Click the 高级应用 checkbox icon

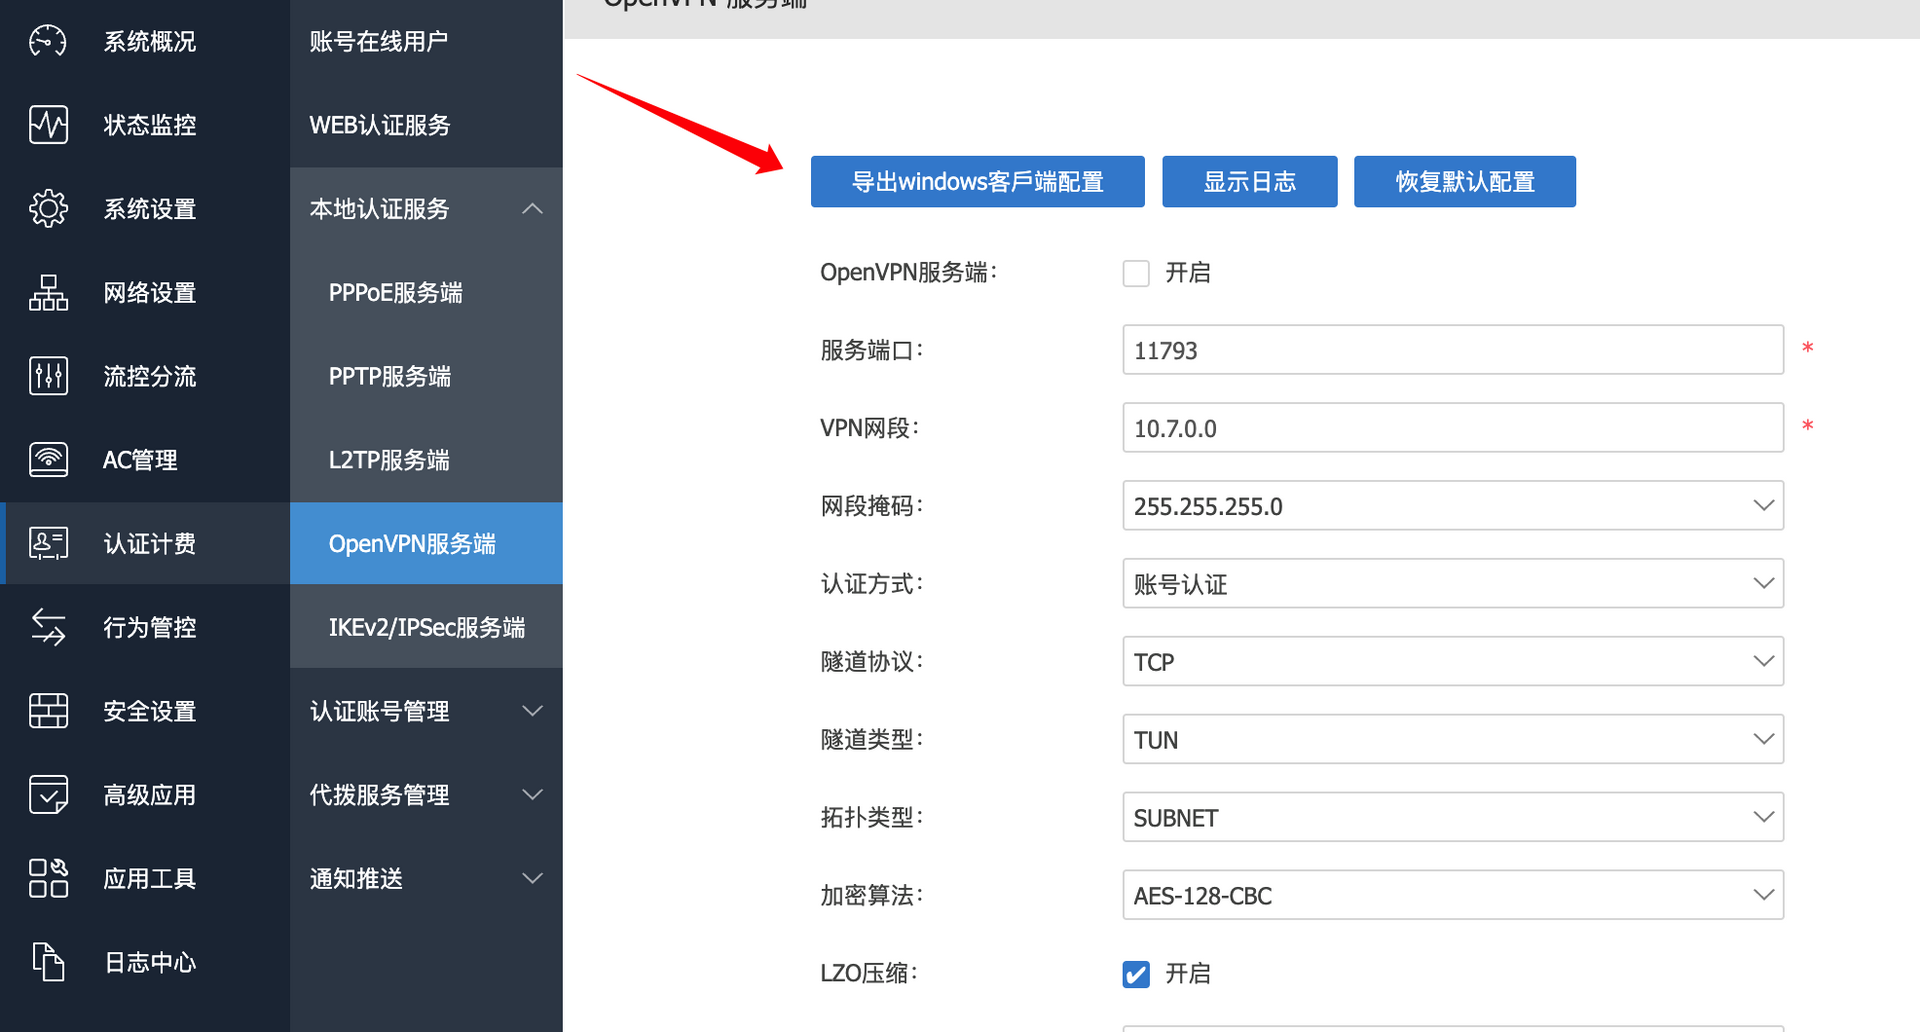pyautogui.click(x=48, y=795)
